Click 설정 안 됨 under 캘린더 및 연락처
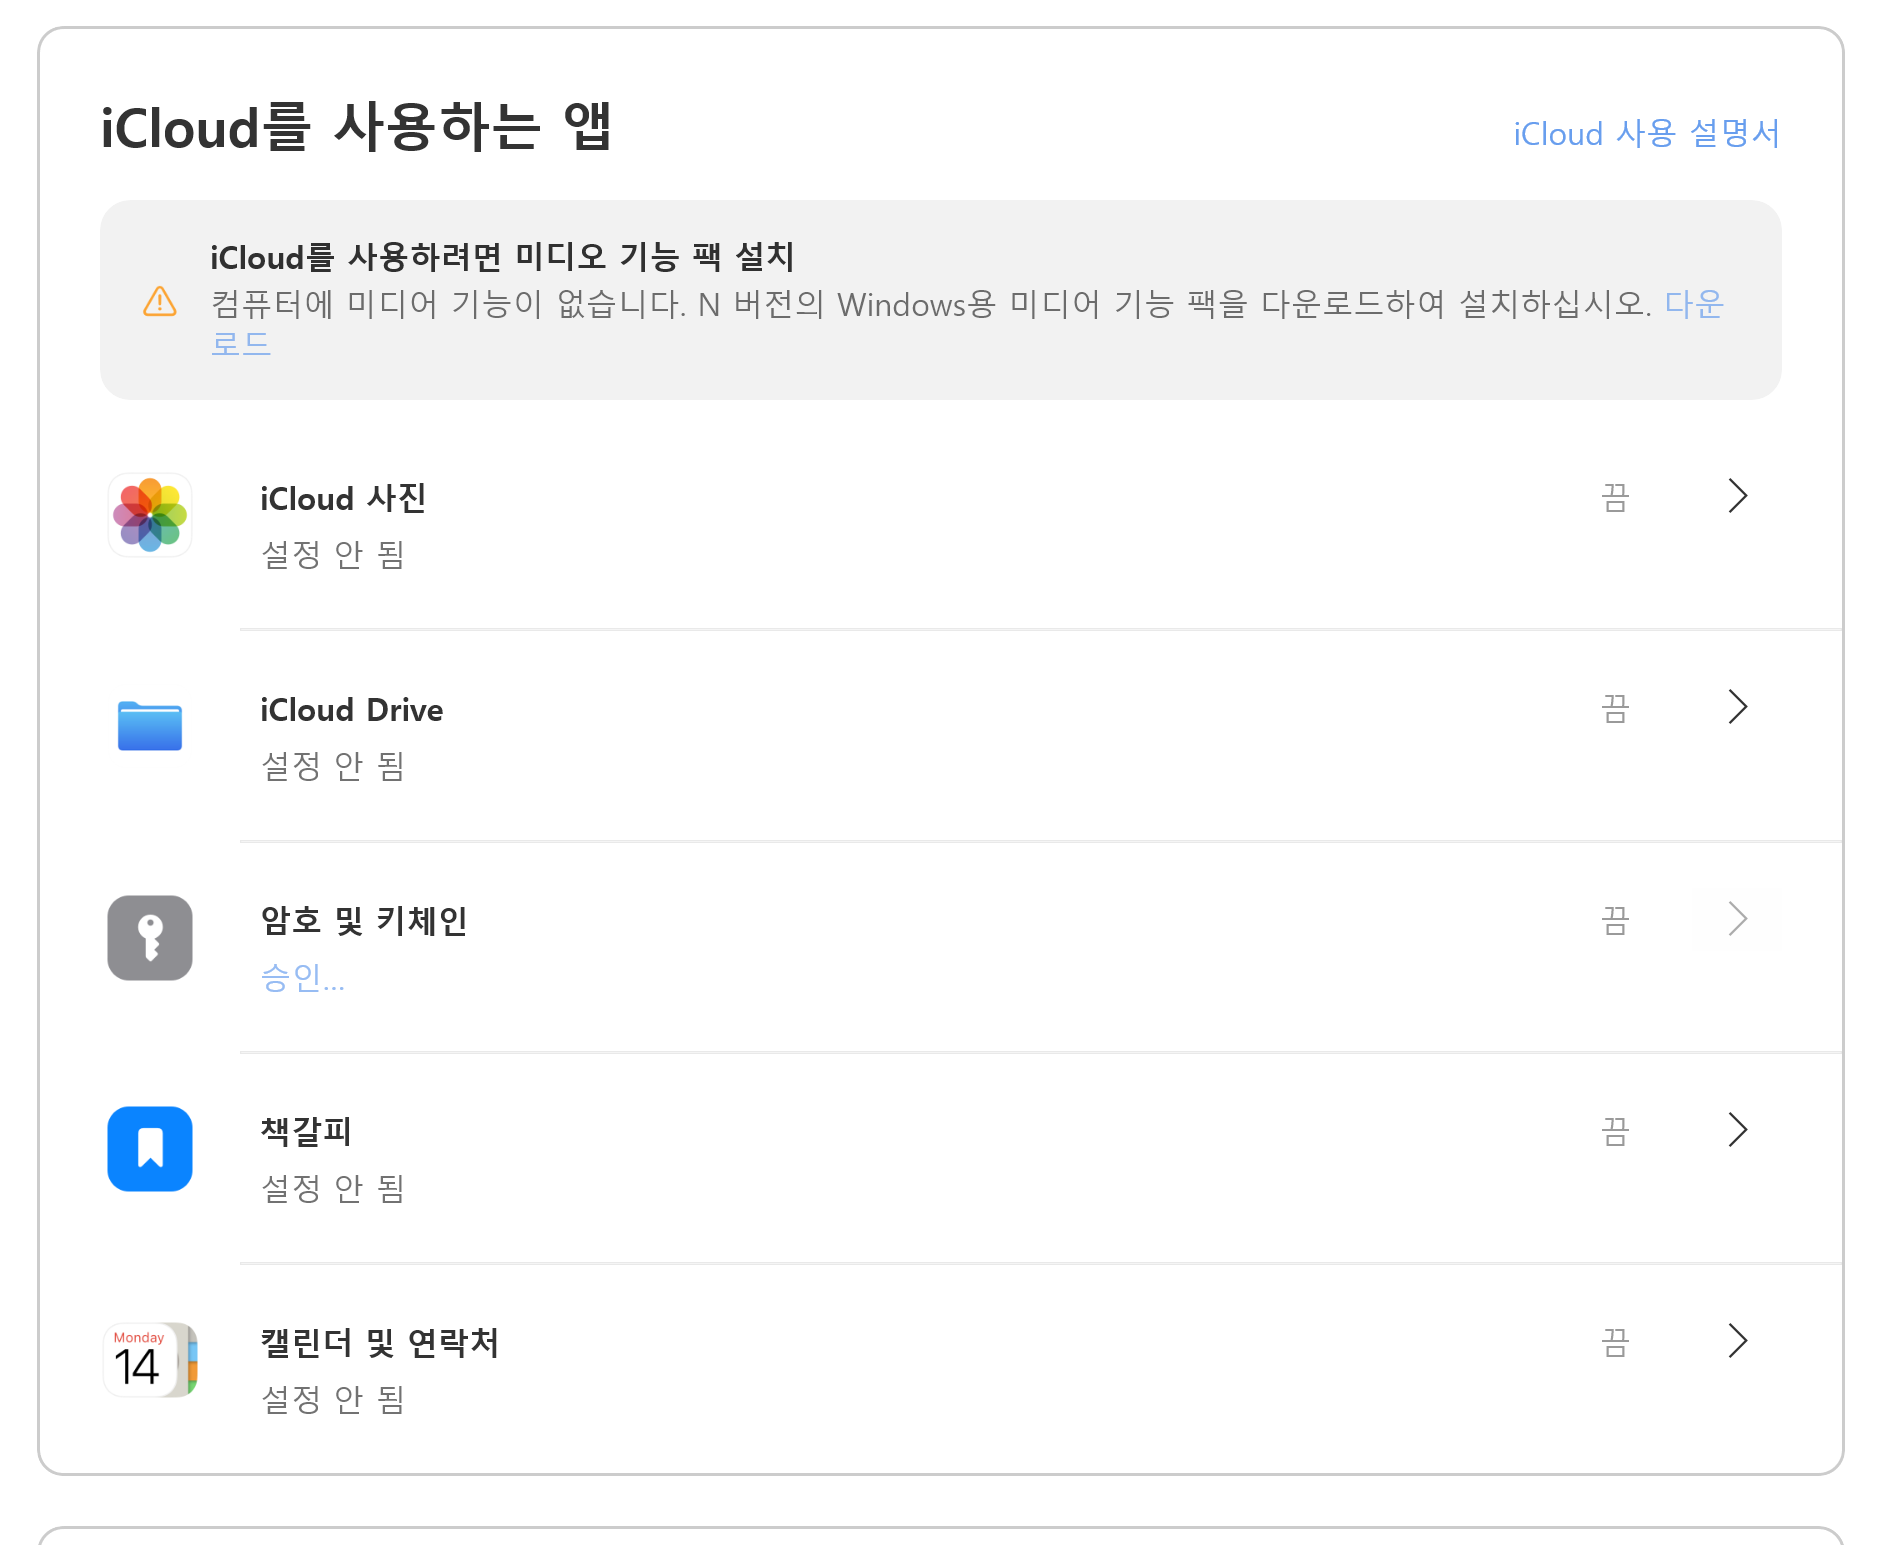Image resolution: width=1880 pixels, height=1545 pixels. (x=333, y=1399)
